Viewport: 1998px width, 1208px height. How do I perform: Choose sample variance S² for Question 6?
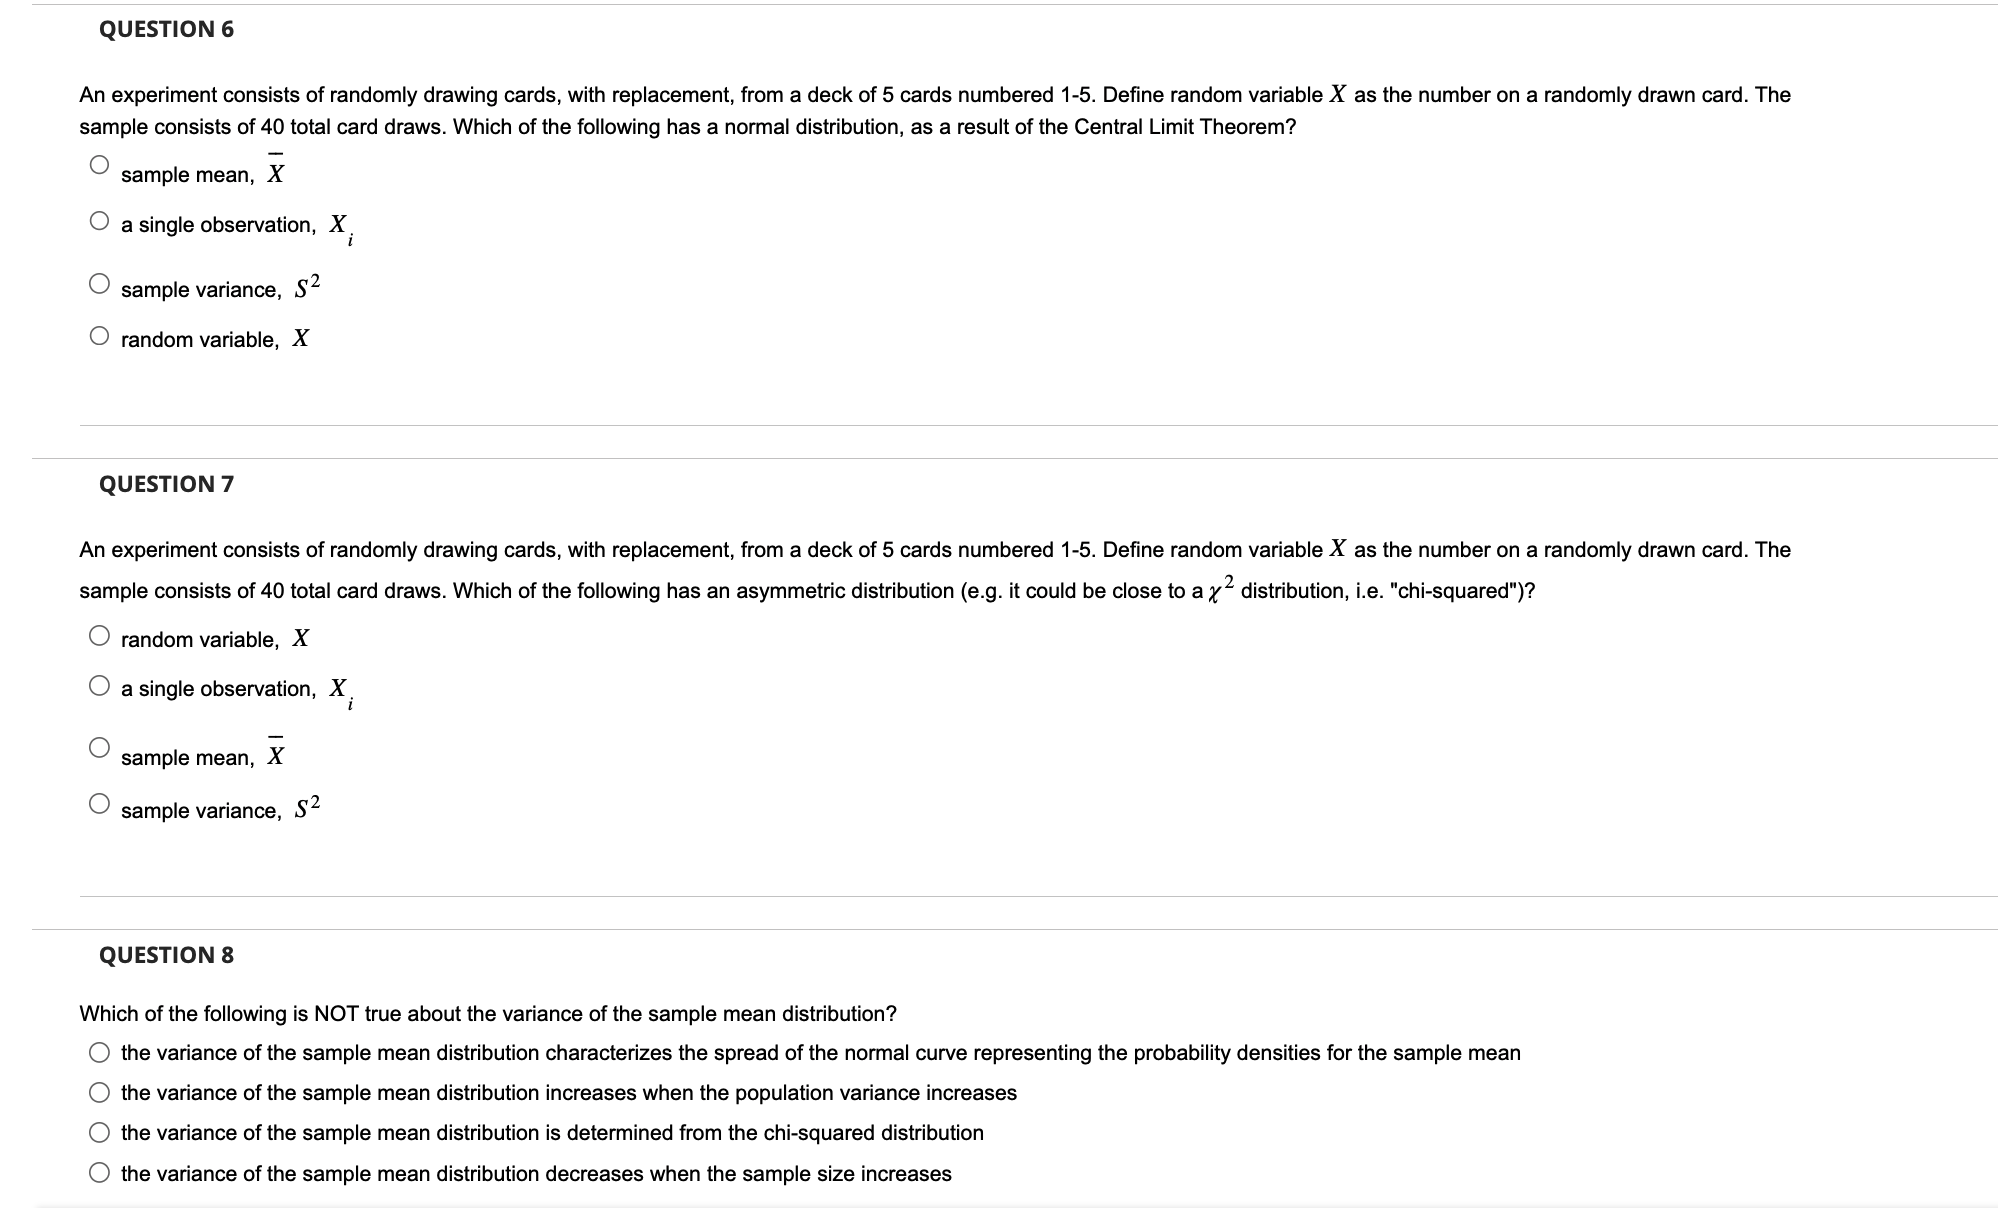pos(99,283)
